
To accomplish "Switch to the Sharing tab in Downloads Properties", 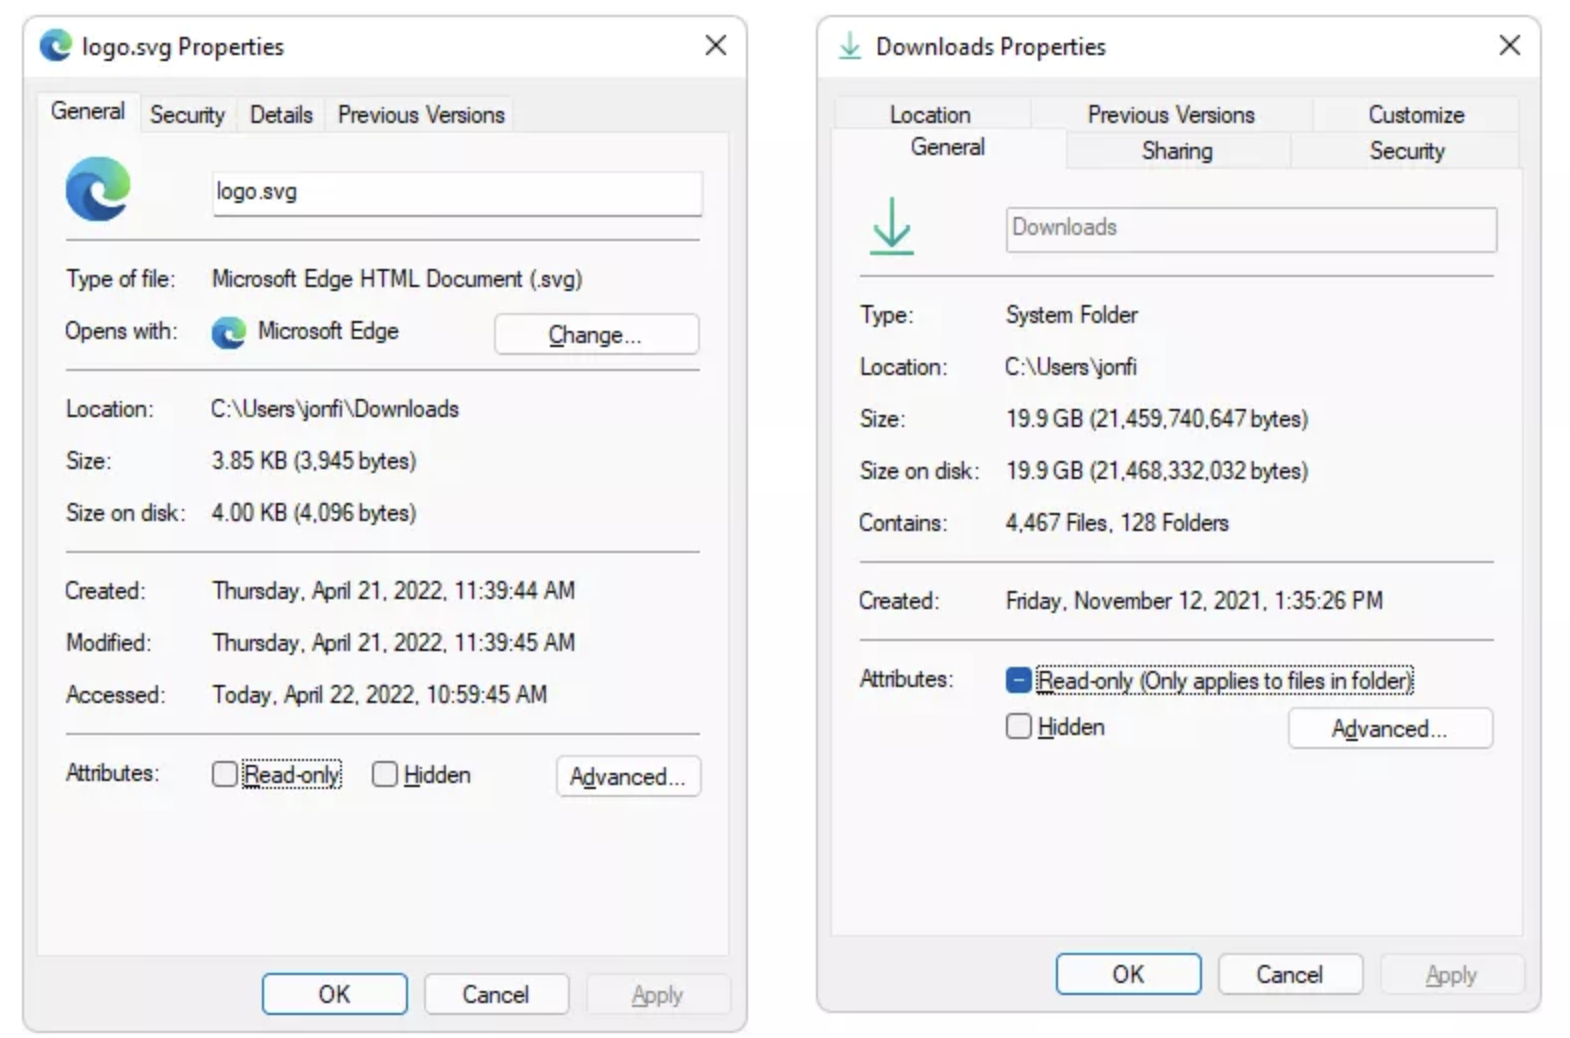I will (1177, 151).
